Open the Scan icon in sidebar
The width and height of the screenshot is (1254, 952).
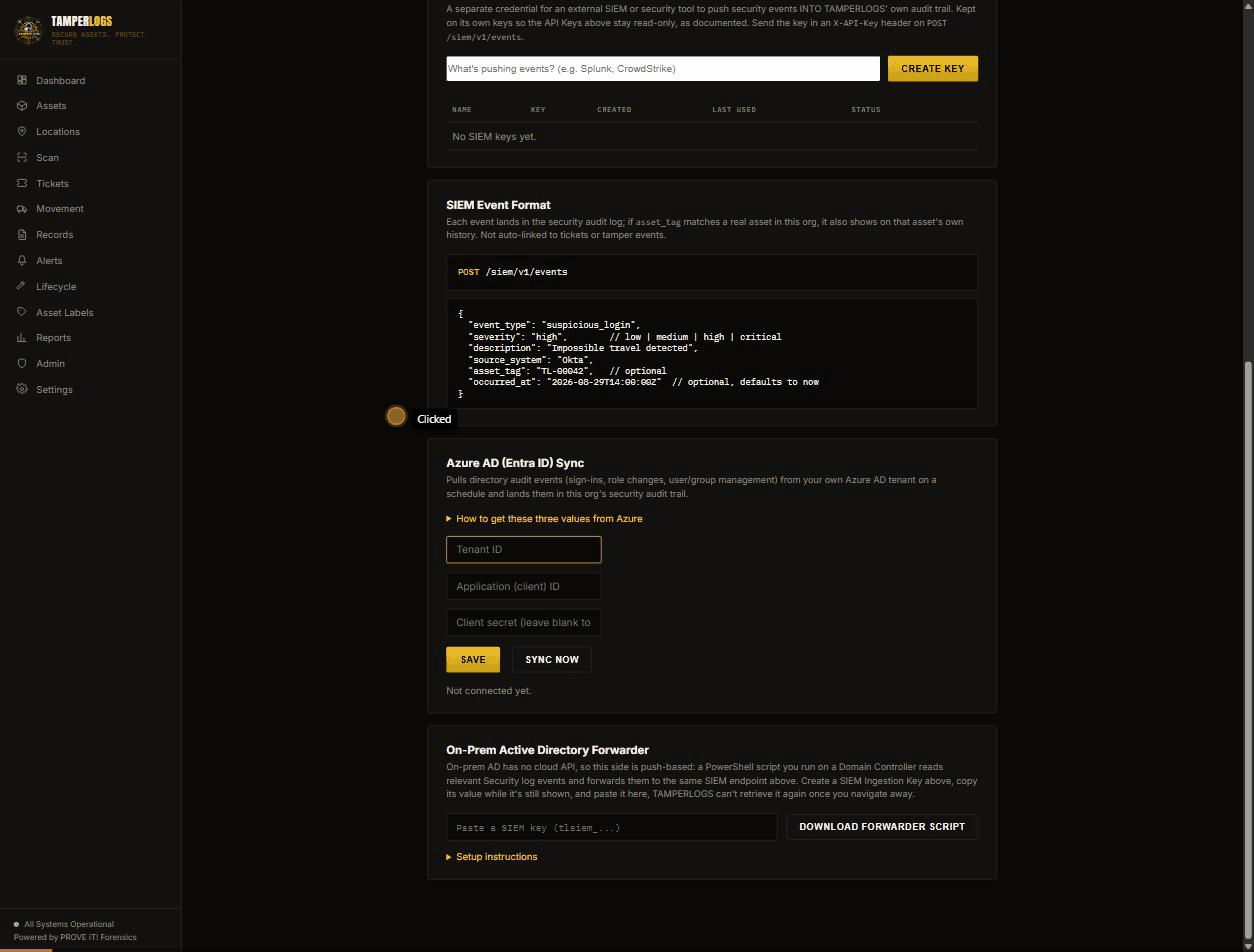(22, 157)
